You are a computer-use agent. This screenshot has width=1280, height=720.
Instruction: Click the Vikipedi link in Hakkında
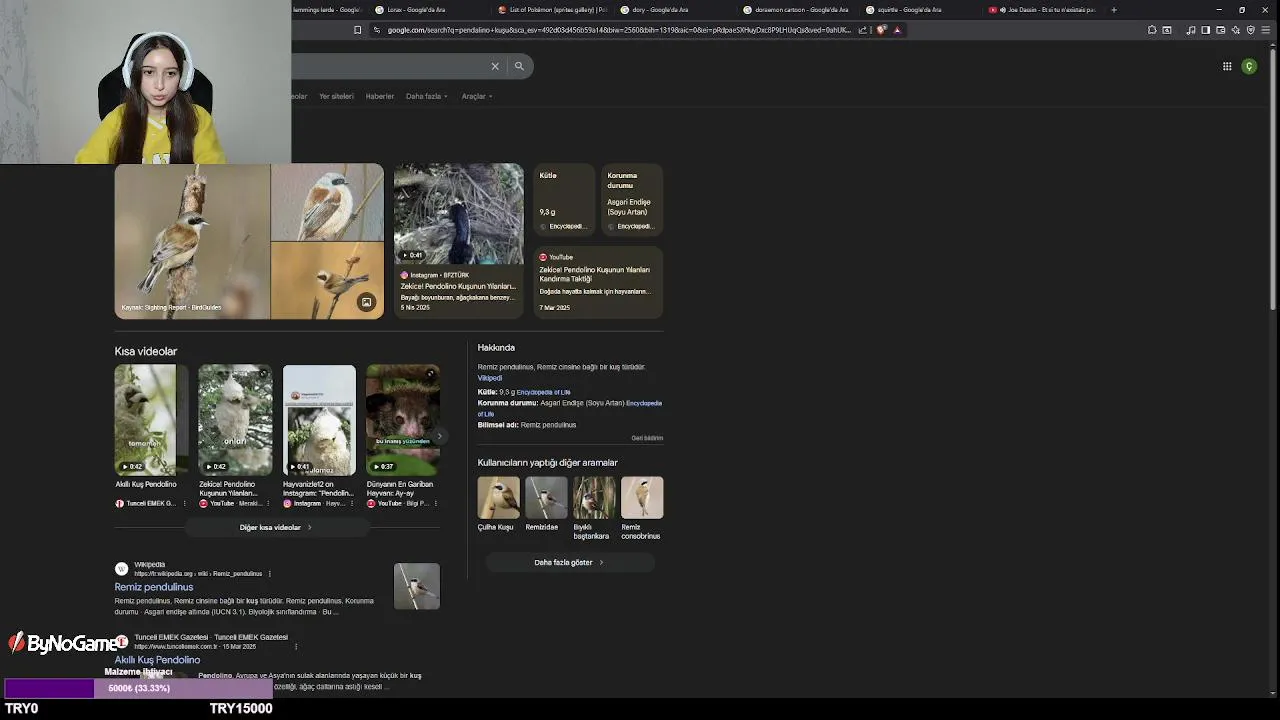point(489,378)
